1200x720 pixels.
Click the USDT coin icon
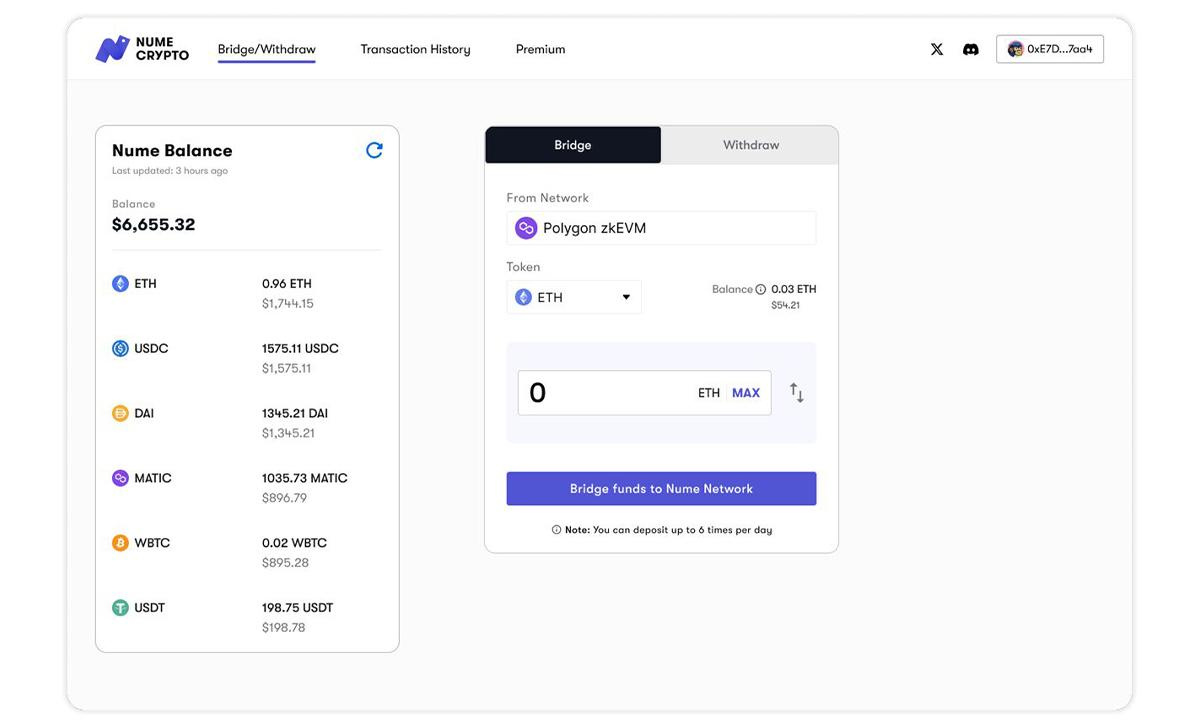click(120, 608)
